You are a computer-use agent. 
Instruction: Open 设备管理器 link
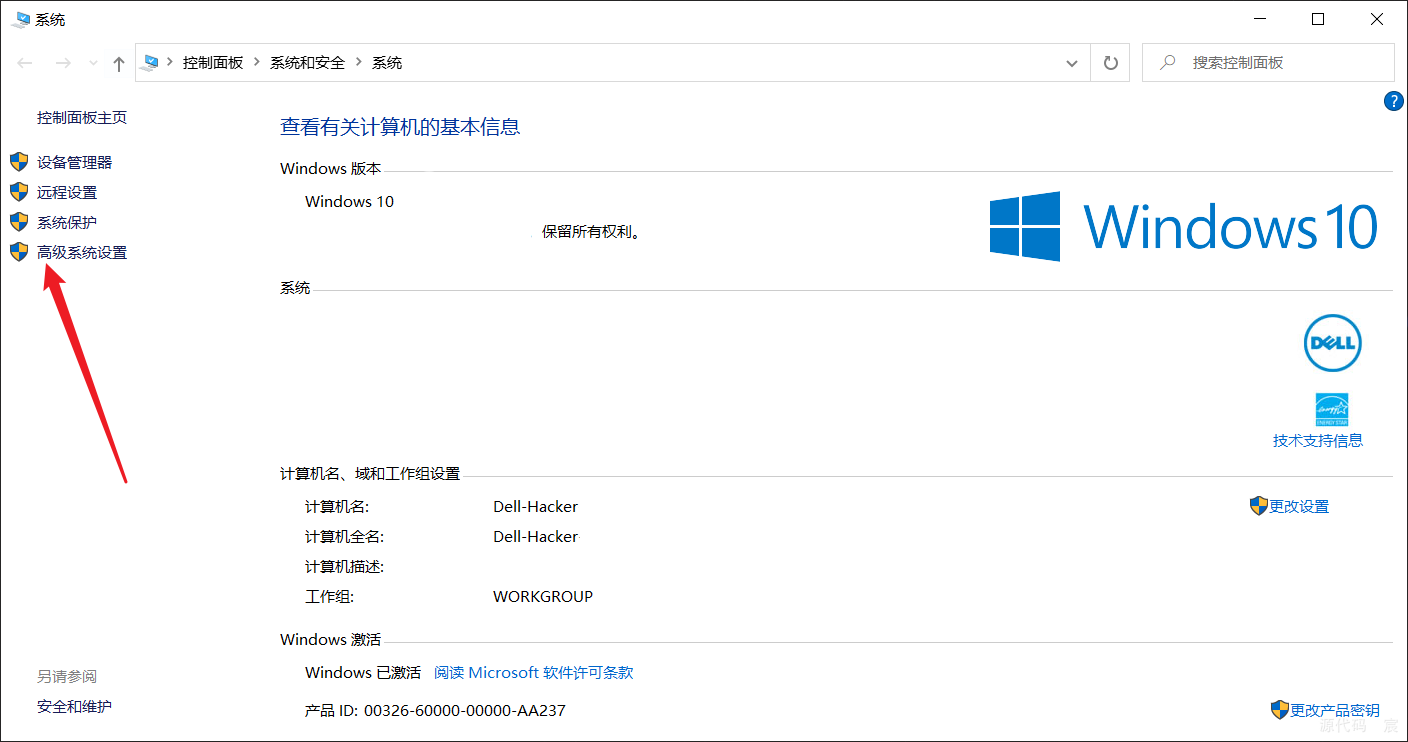[x=75, y=162]
